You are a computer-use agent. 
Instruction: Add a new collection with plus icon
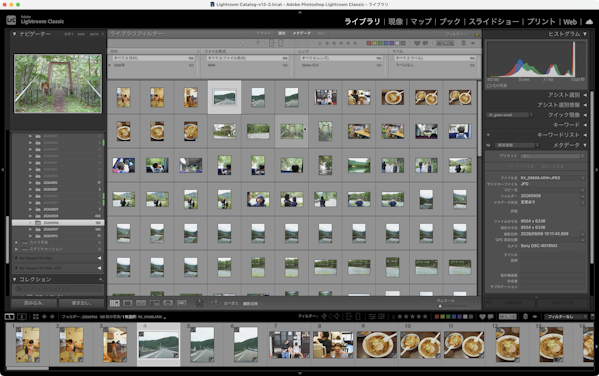[101, 279]
